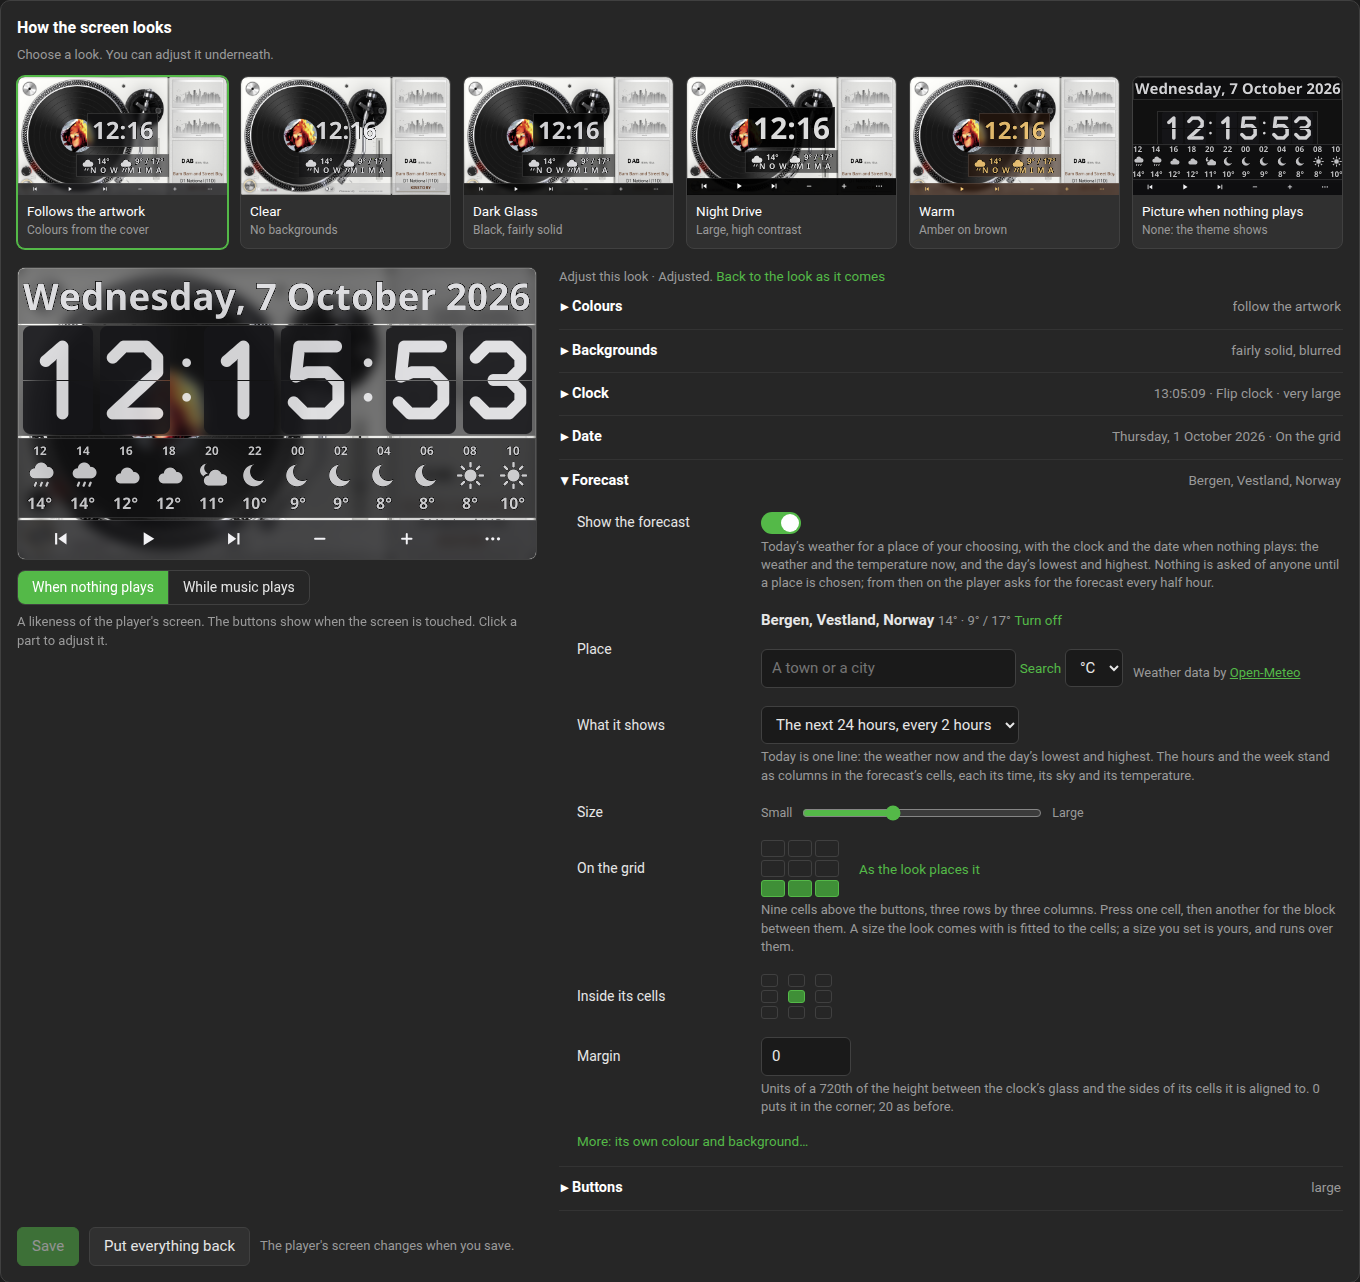Click As the look places it
The height and width of the screenshot is (1282, 1360).
919,870
